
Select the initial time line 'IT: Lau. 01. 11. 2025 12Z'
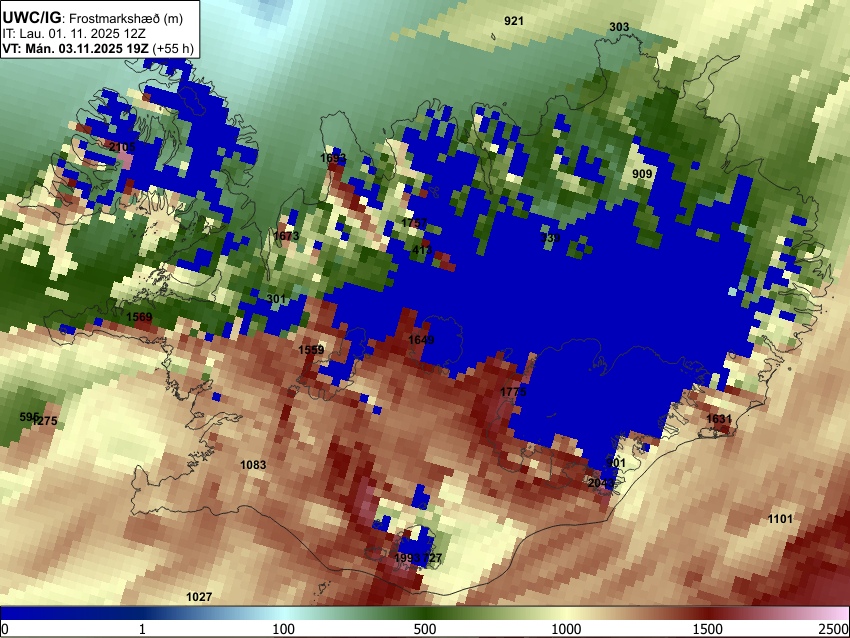(x=74, y=34)
